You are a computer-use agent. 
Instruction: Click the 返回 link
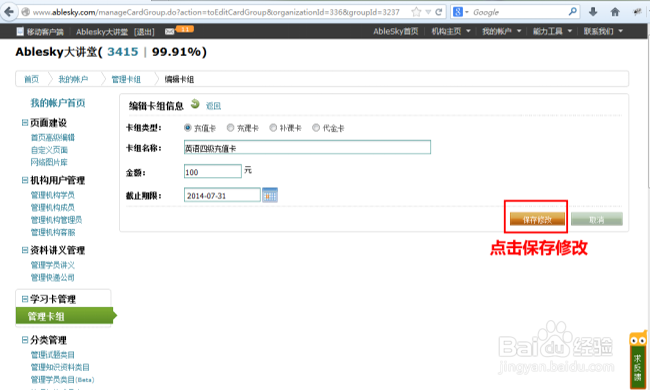(x=213, y=106)
